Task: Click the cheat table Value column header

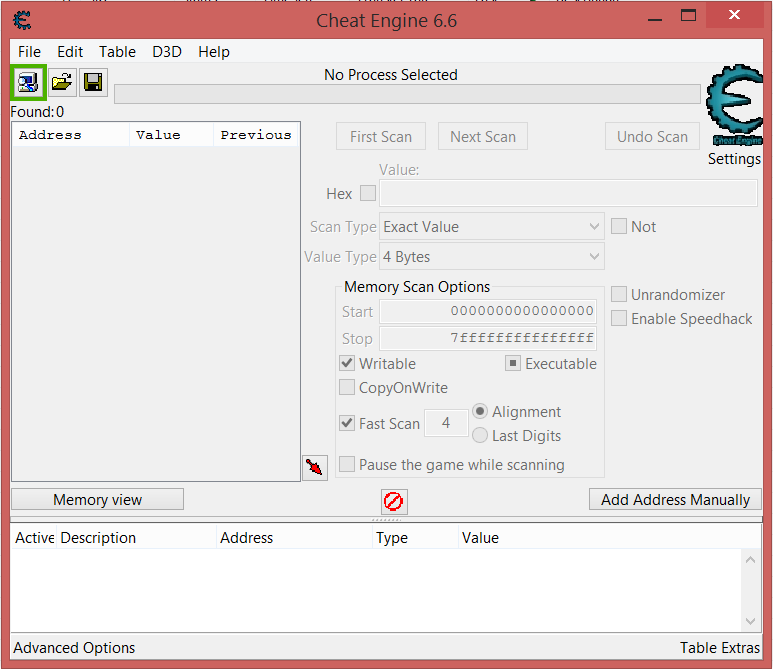Action: click(609, 537)
